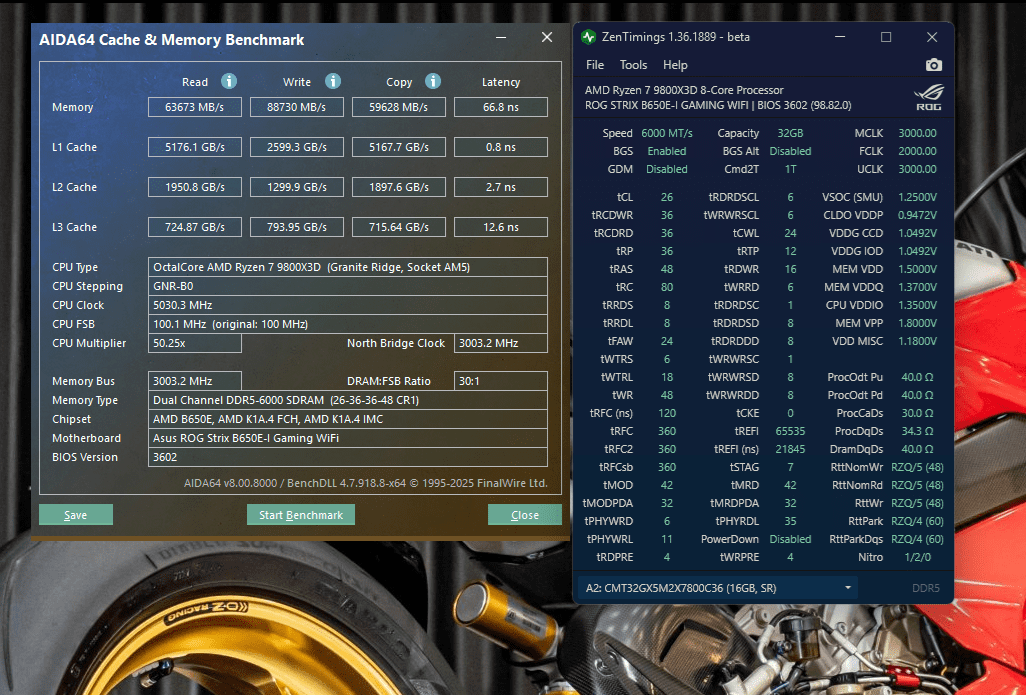Image resolution: width=1026 pixels, height=695 pixels.
Task: Save the AIDA64 benchmark results
Action: (x=76, y=515)
